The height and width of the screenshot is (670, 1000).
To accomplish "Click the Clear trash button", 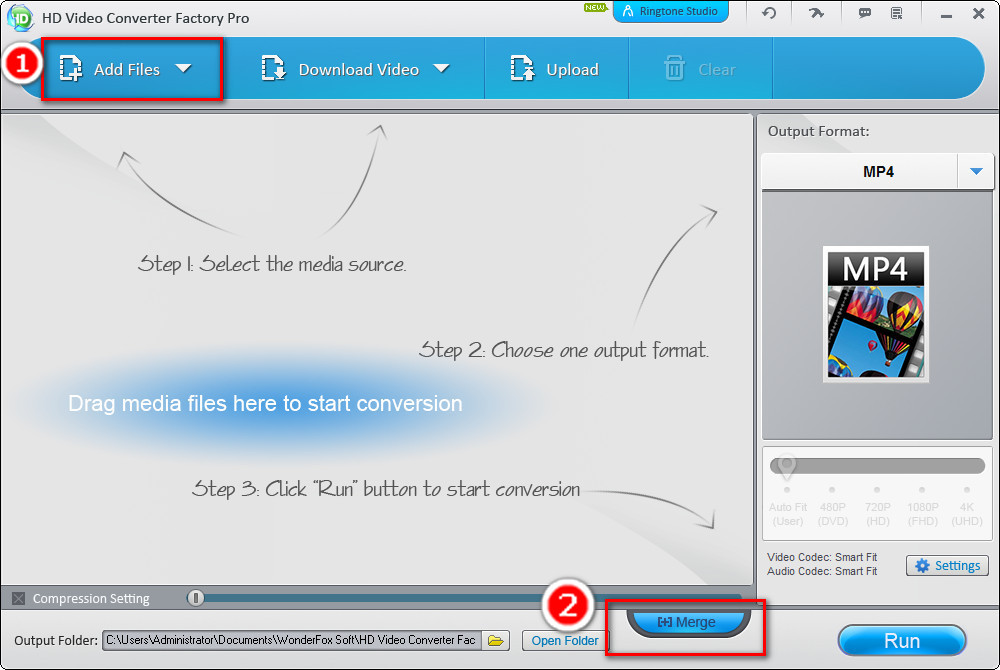I will pos(700,69).
